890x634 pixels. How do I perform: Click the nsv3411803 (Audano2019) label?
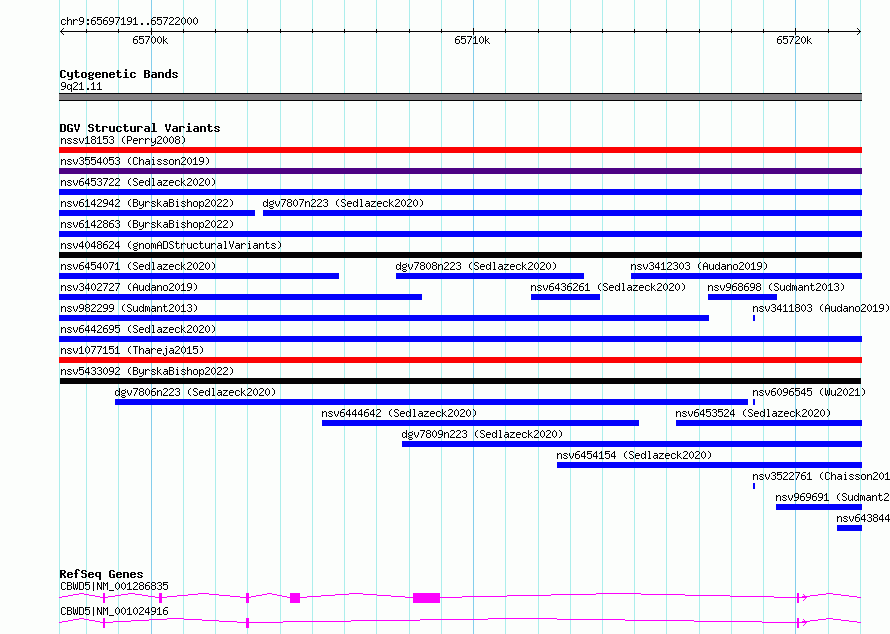click(x=821, y=308)
